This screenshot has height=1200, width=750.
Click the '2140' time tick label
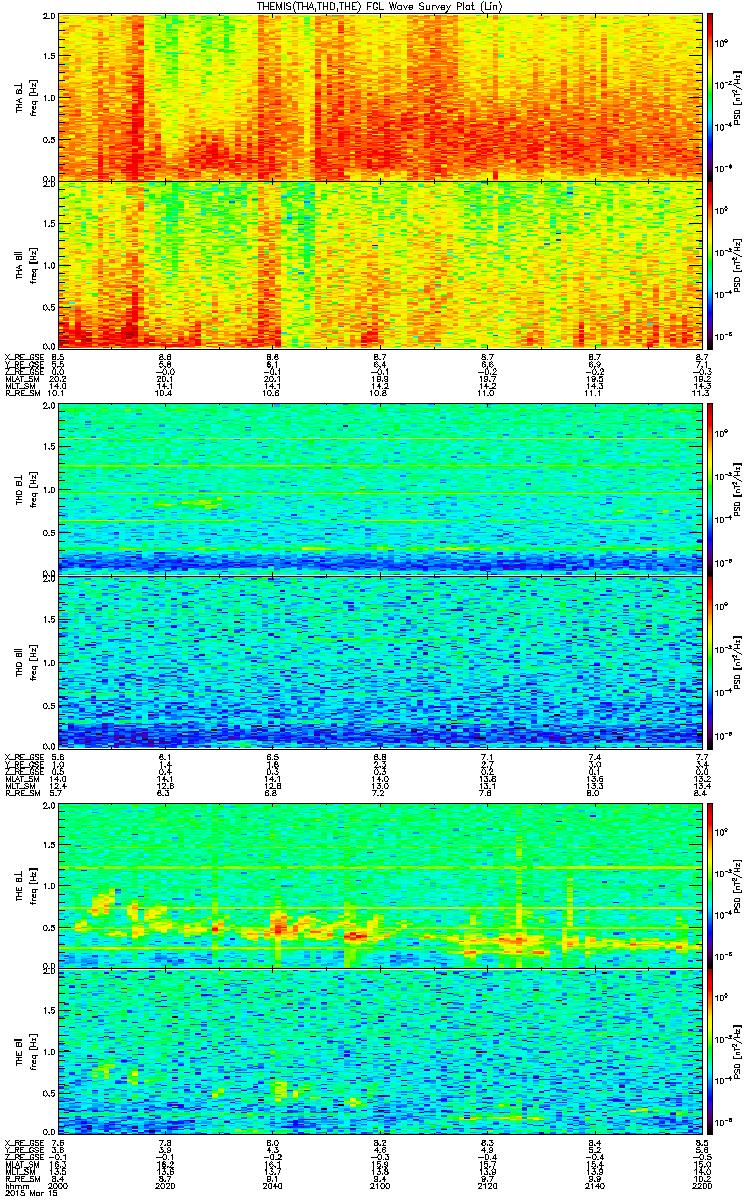[x=596, y=1185]
